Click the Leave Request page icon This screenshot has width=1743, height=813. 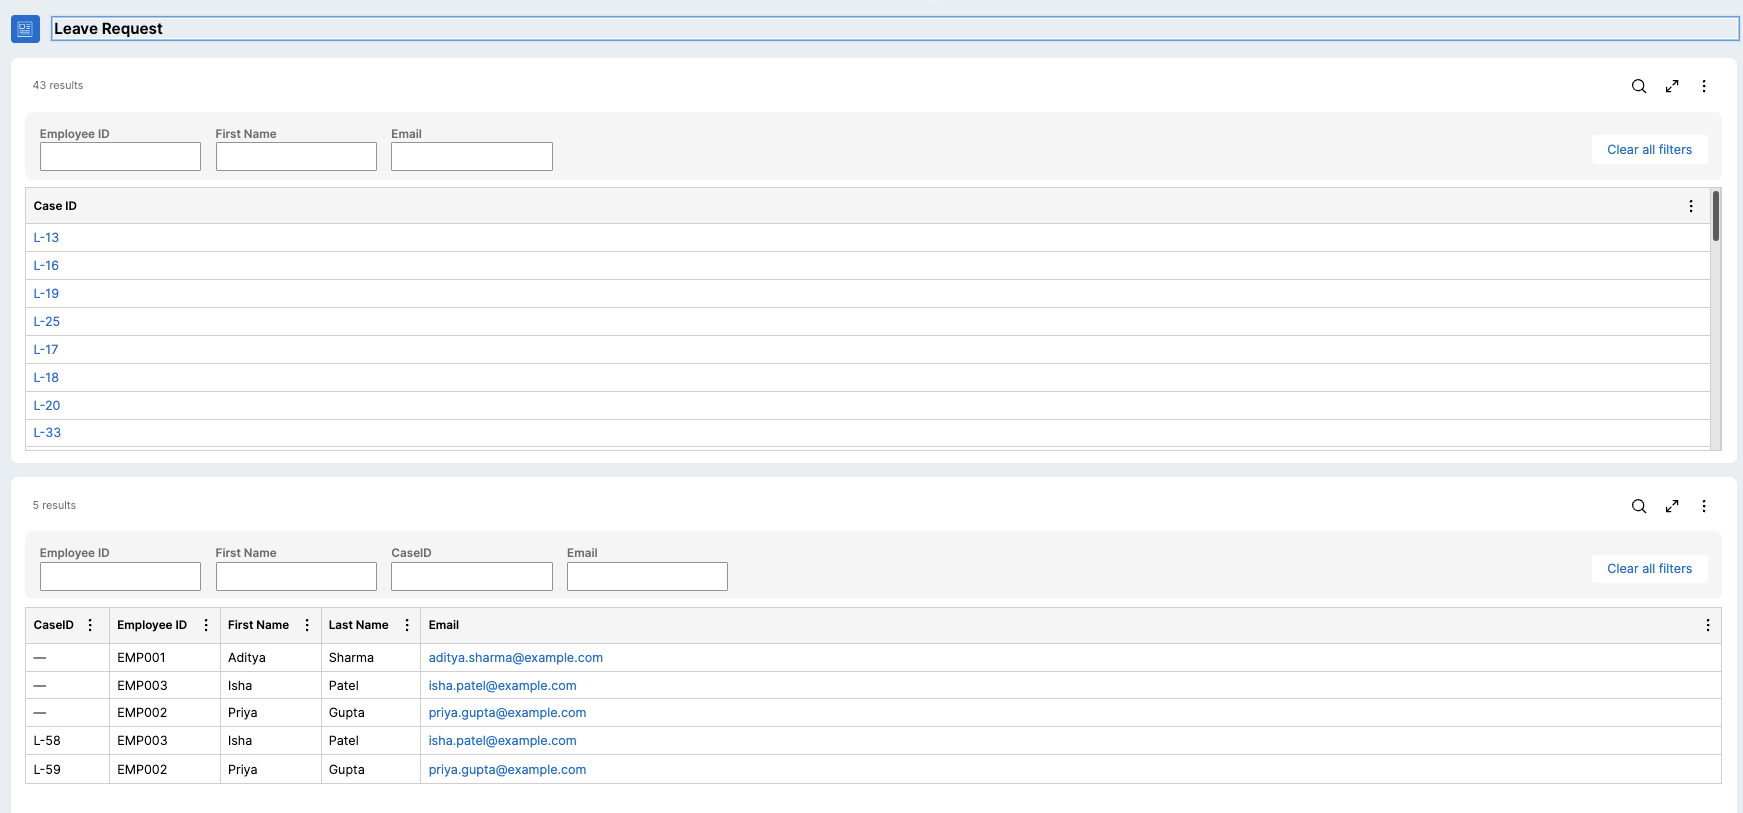(x=25, y=29)
